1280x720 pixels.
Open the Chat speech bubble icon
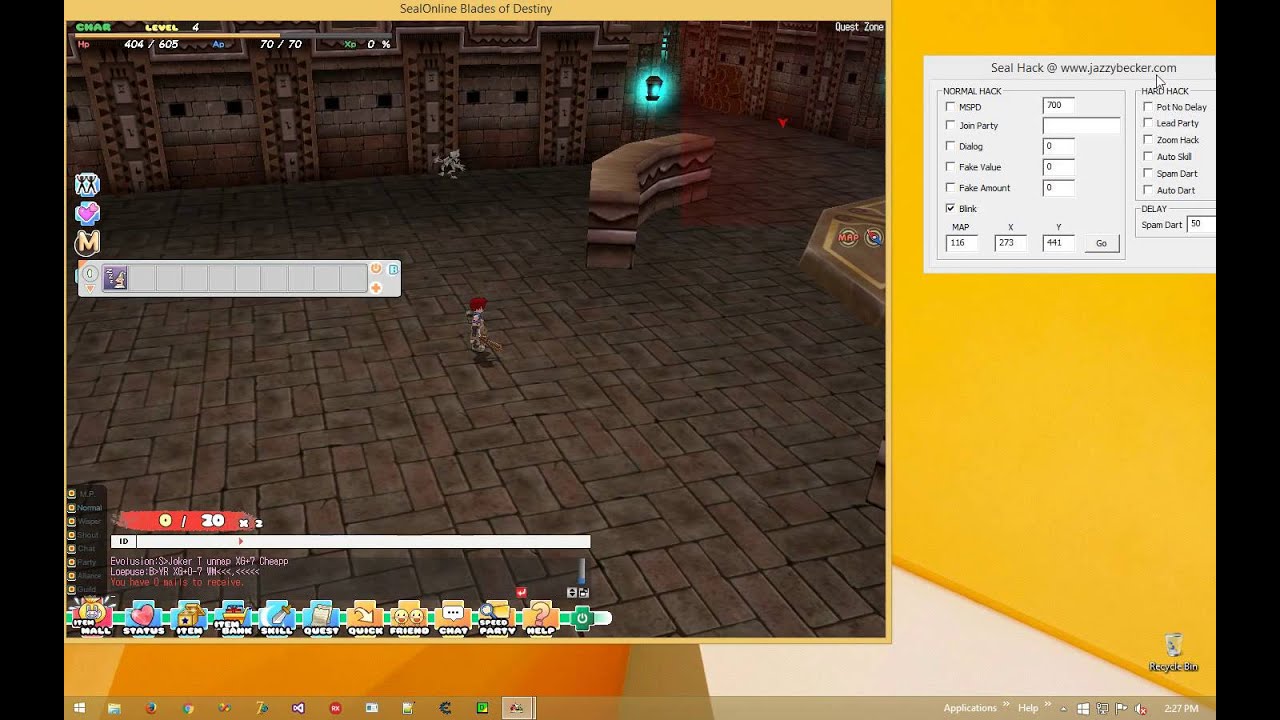[453, 617]
